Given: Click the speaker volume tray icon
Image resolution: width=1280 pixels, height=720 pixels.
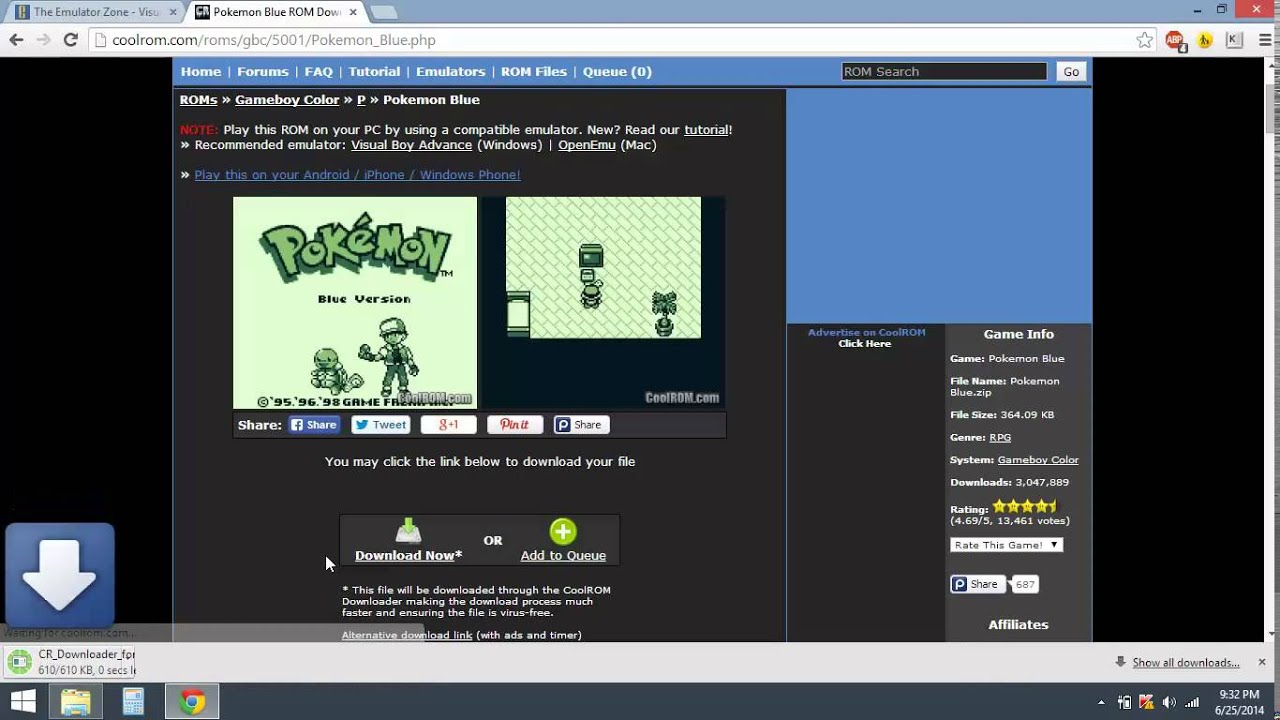Looking at the screenshot, I should (x=1169, y=702).
